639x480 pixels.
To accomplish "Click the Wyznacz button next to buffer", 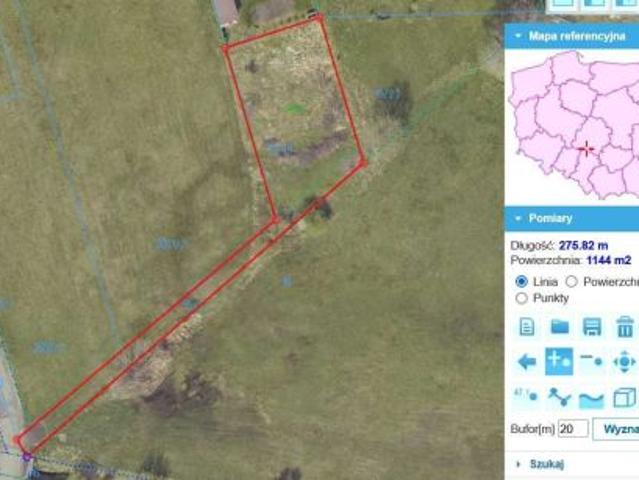I will (616, 429).
